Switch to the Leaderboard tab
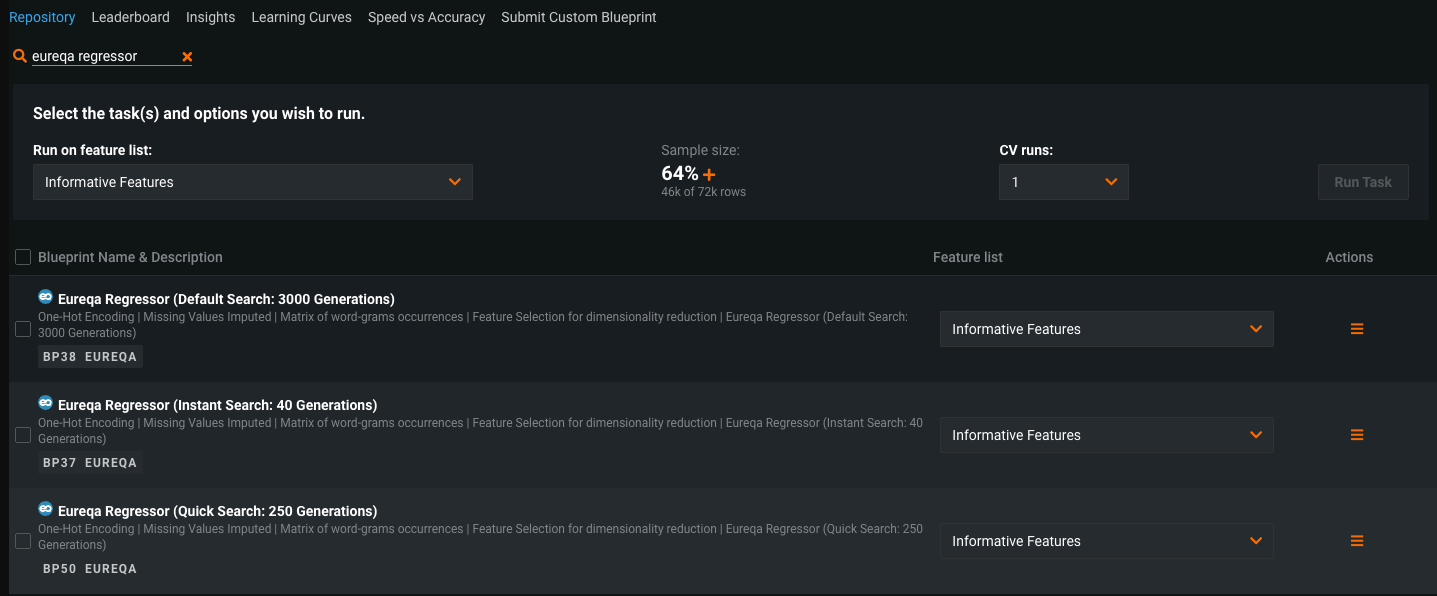The height and width of the screenshot is (596, 1437). [x=130, y=17]
